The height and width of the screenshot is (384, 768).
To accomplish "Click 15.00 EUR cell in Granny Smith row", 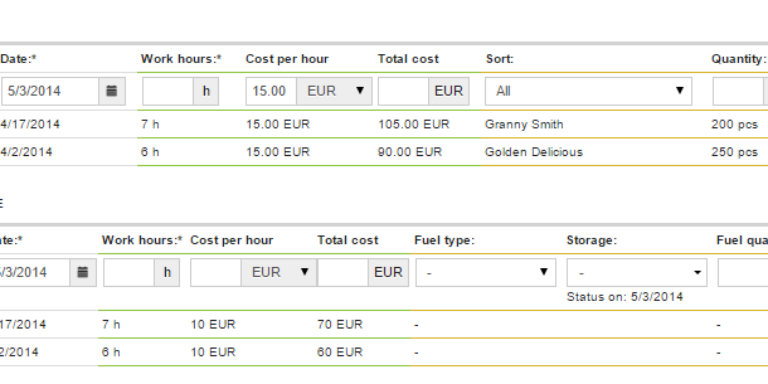I will (278, 124).
